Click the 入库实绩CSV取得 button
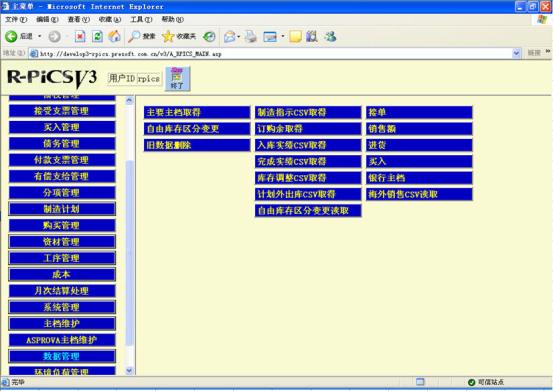 click(308, 145)
